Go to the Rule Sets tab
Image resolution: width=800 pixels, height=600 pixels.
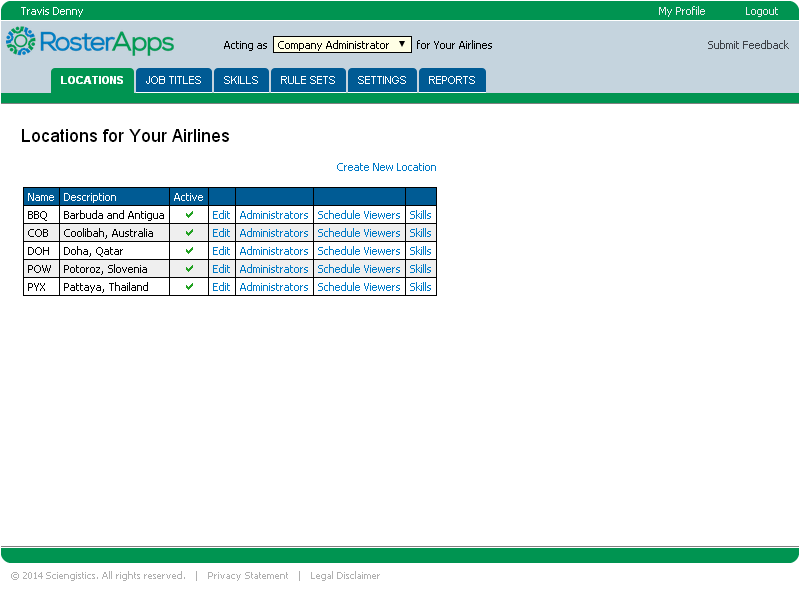[308, 80]
